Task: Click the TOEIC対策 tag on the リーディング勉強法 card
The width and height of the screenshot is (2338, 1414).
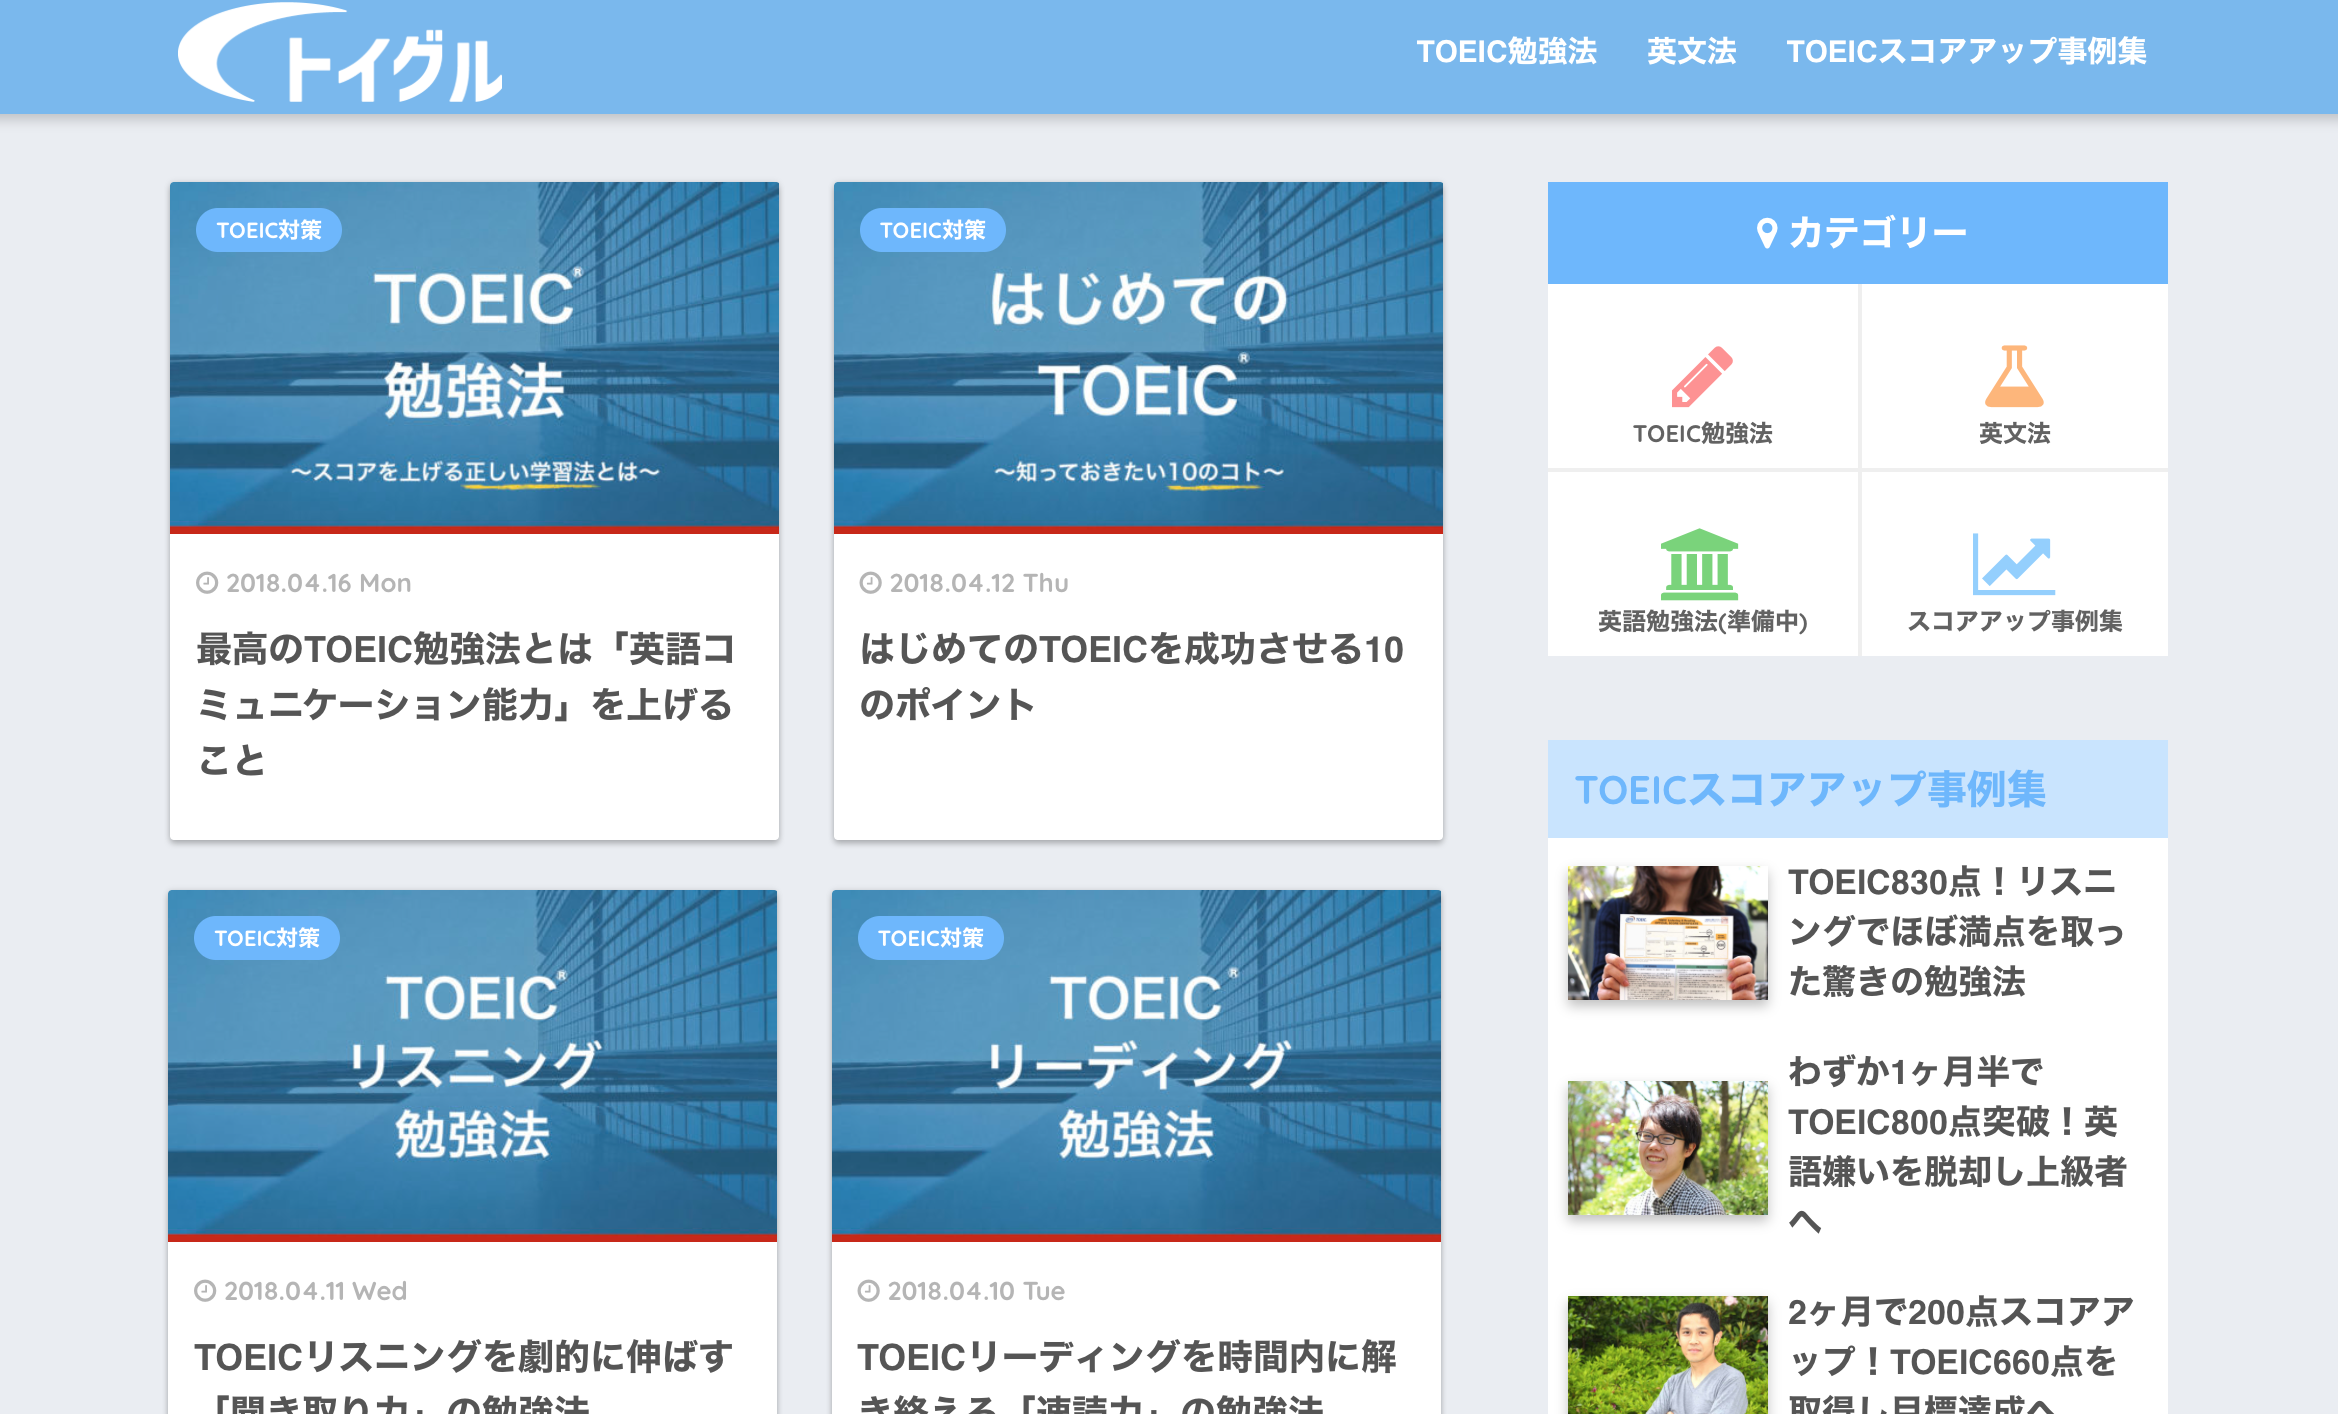Action: 931,938
